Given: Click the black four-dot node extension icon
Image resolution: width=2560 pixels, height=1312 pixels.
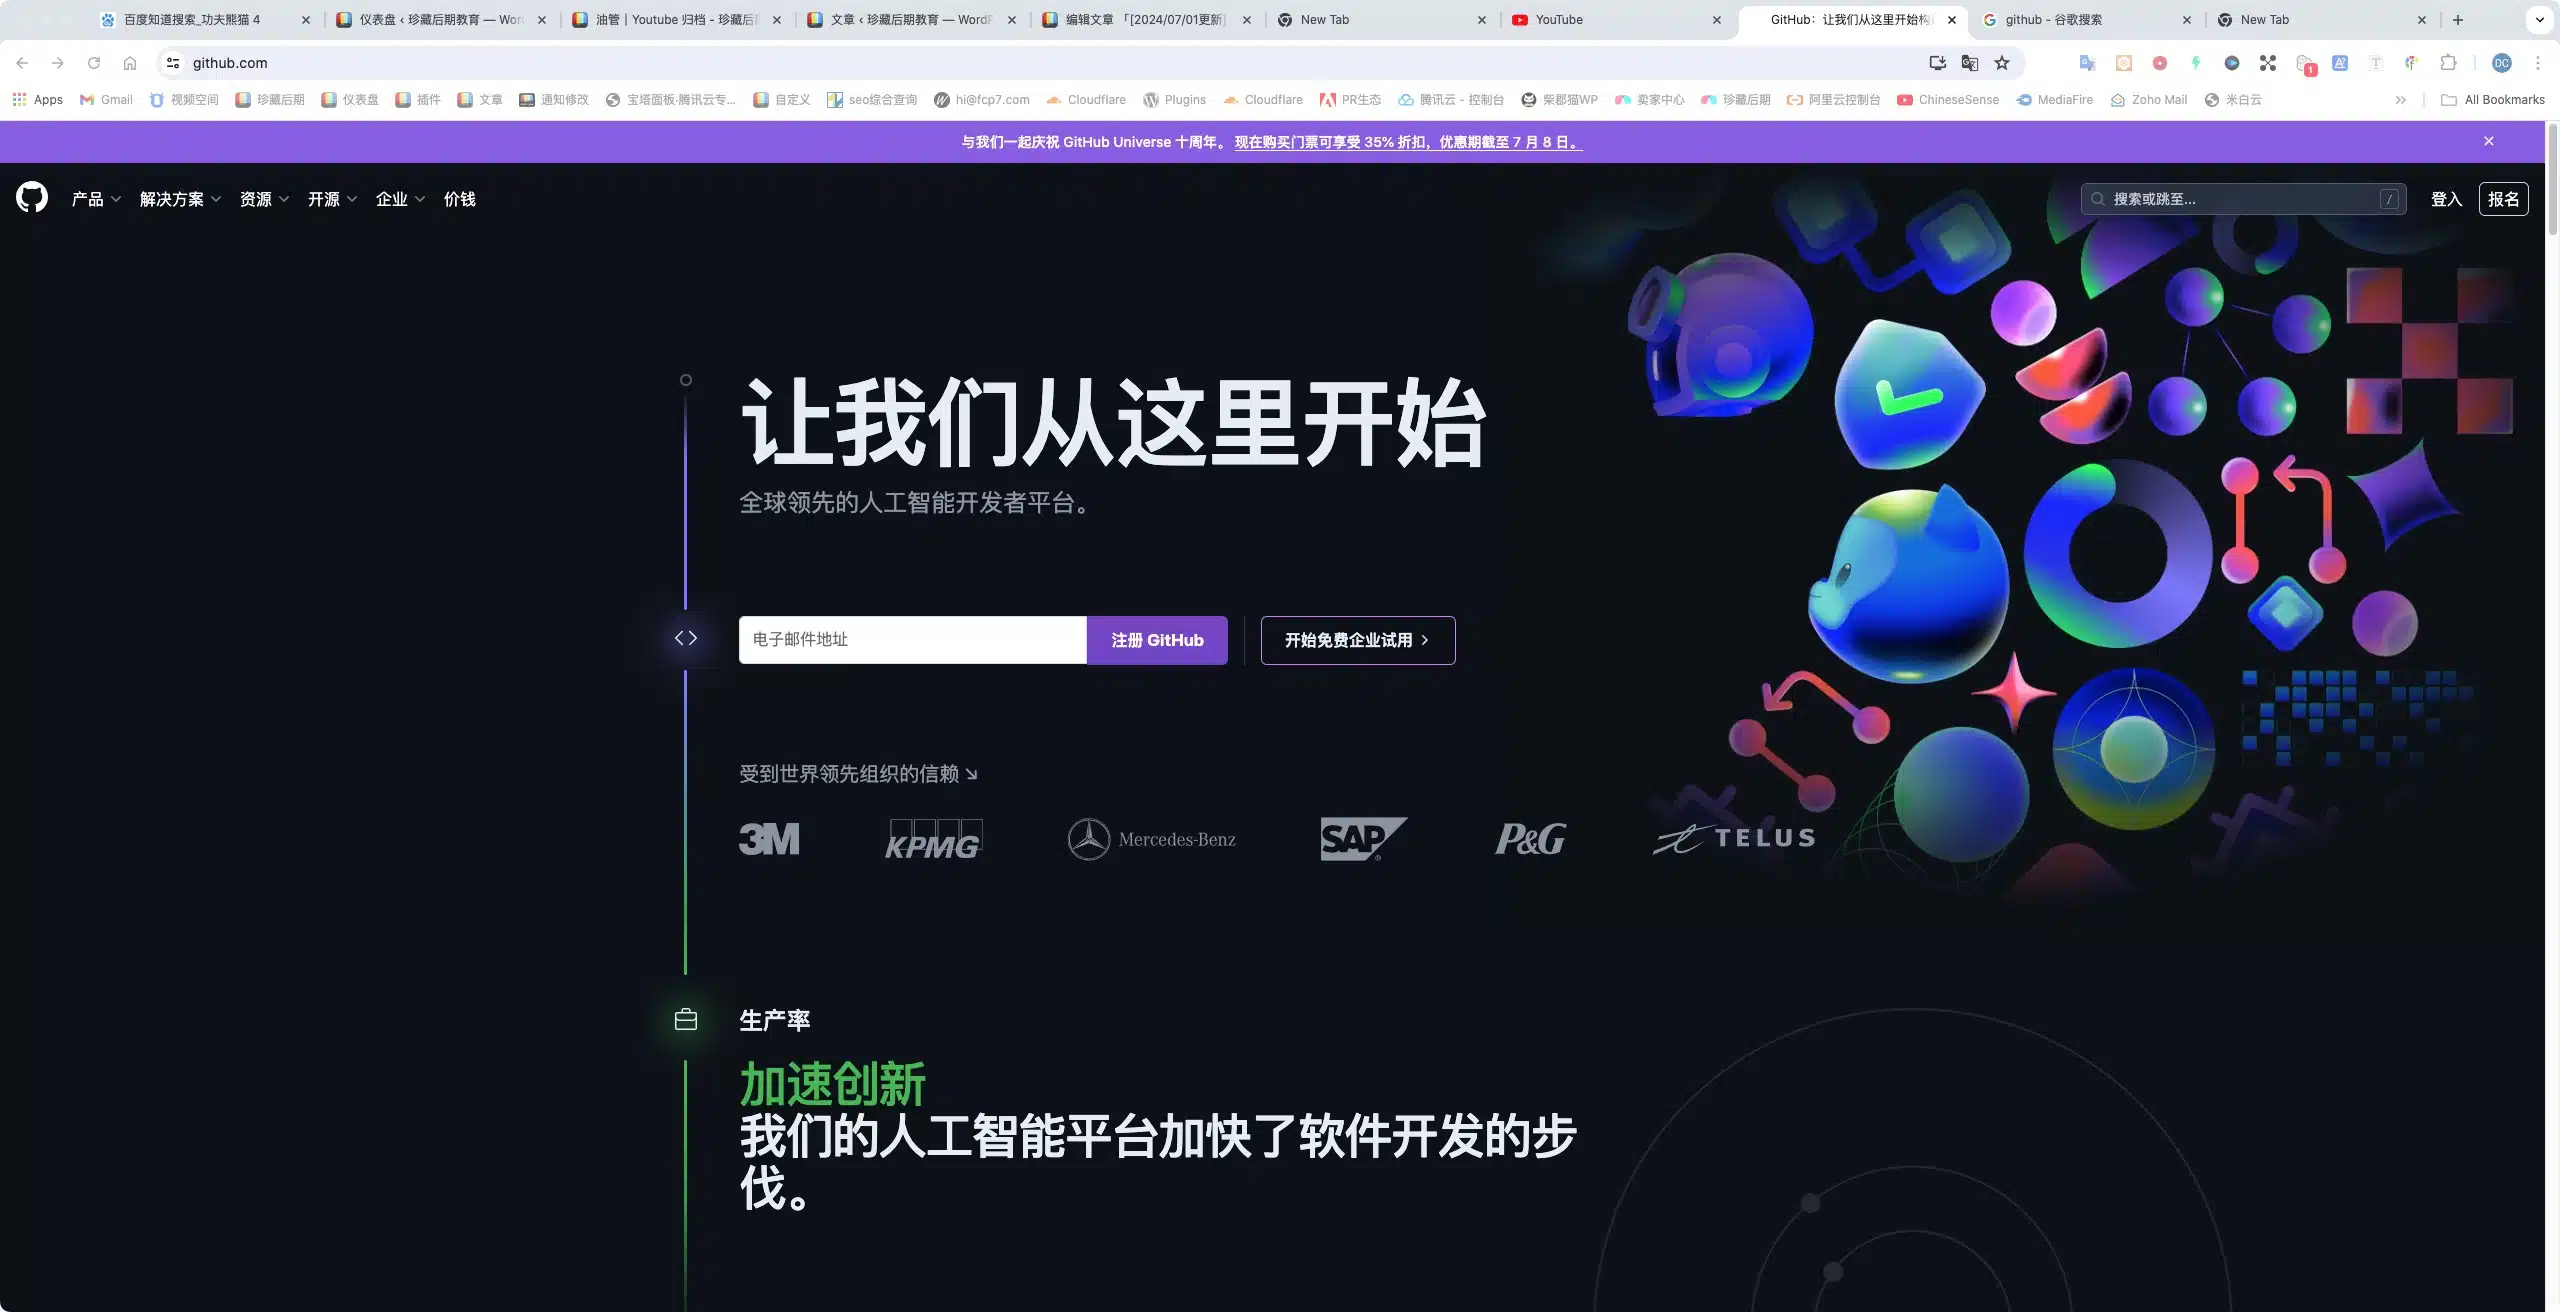Looking at the screenshot, I should 2268,63.
